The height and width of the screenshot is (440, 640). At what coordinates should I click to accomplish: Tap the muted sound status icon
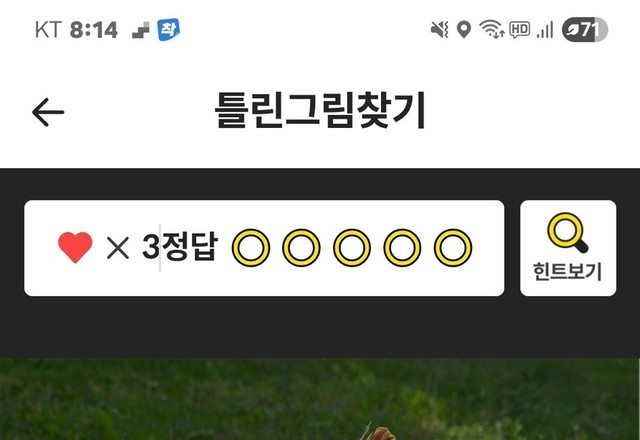(x=440, y=30)
